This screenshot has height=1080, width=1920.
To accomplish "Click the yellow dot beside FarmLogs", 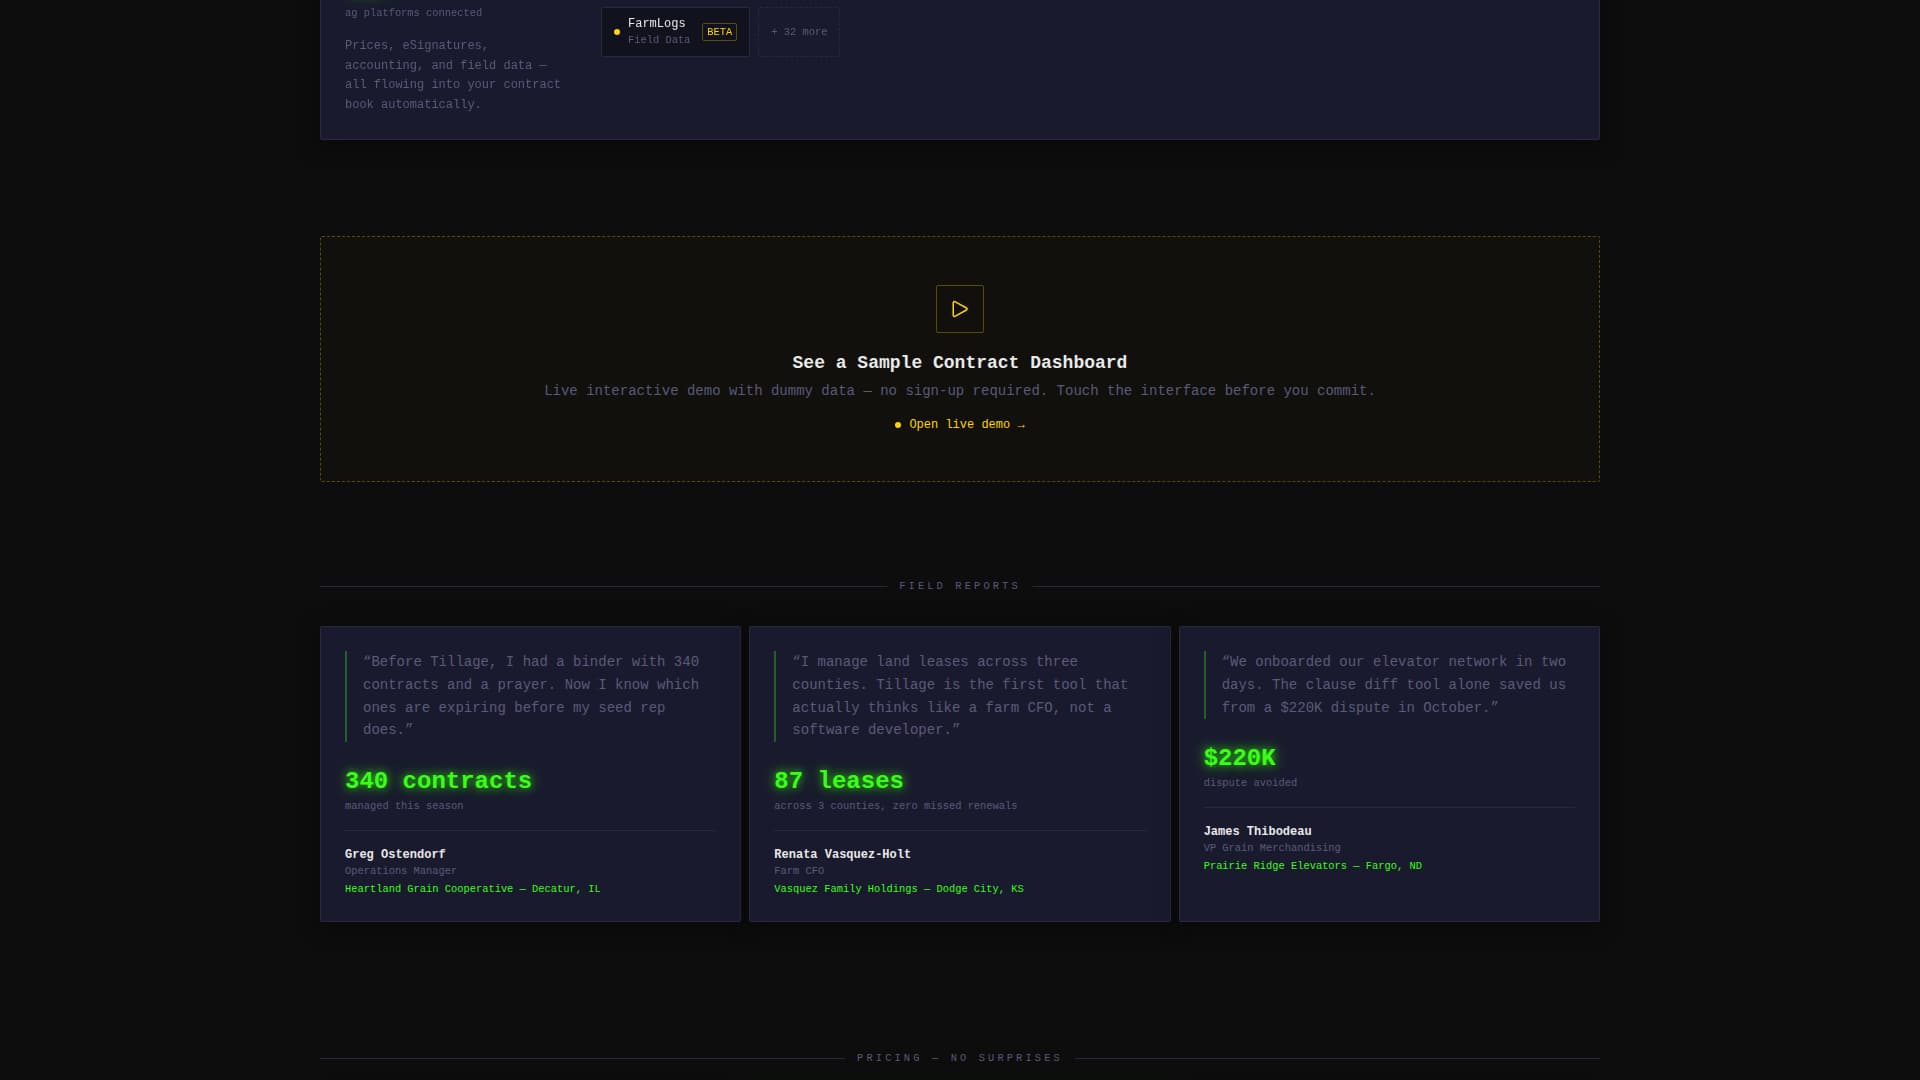I will click(x=617, y=32).
